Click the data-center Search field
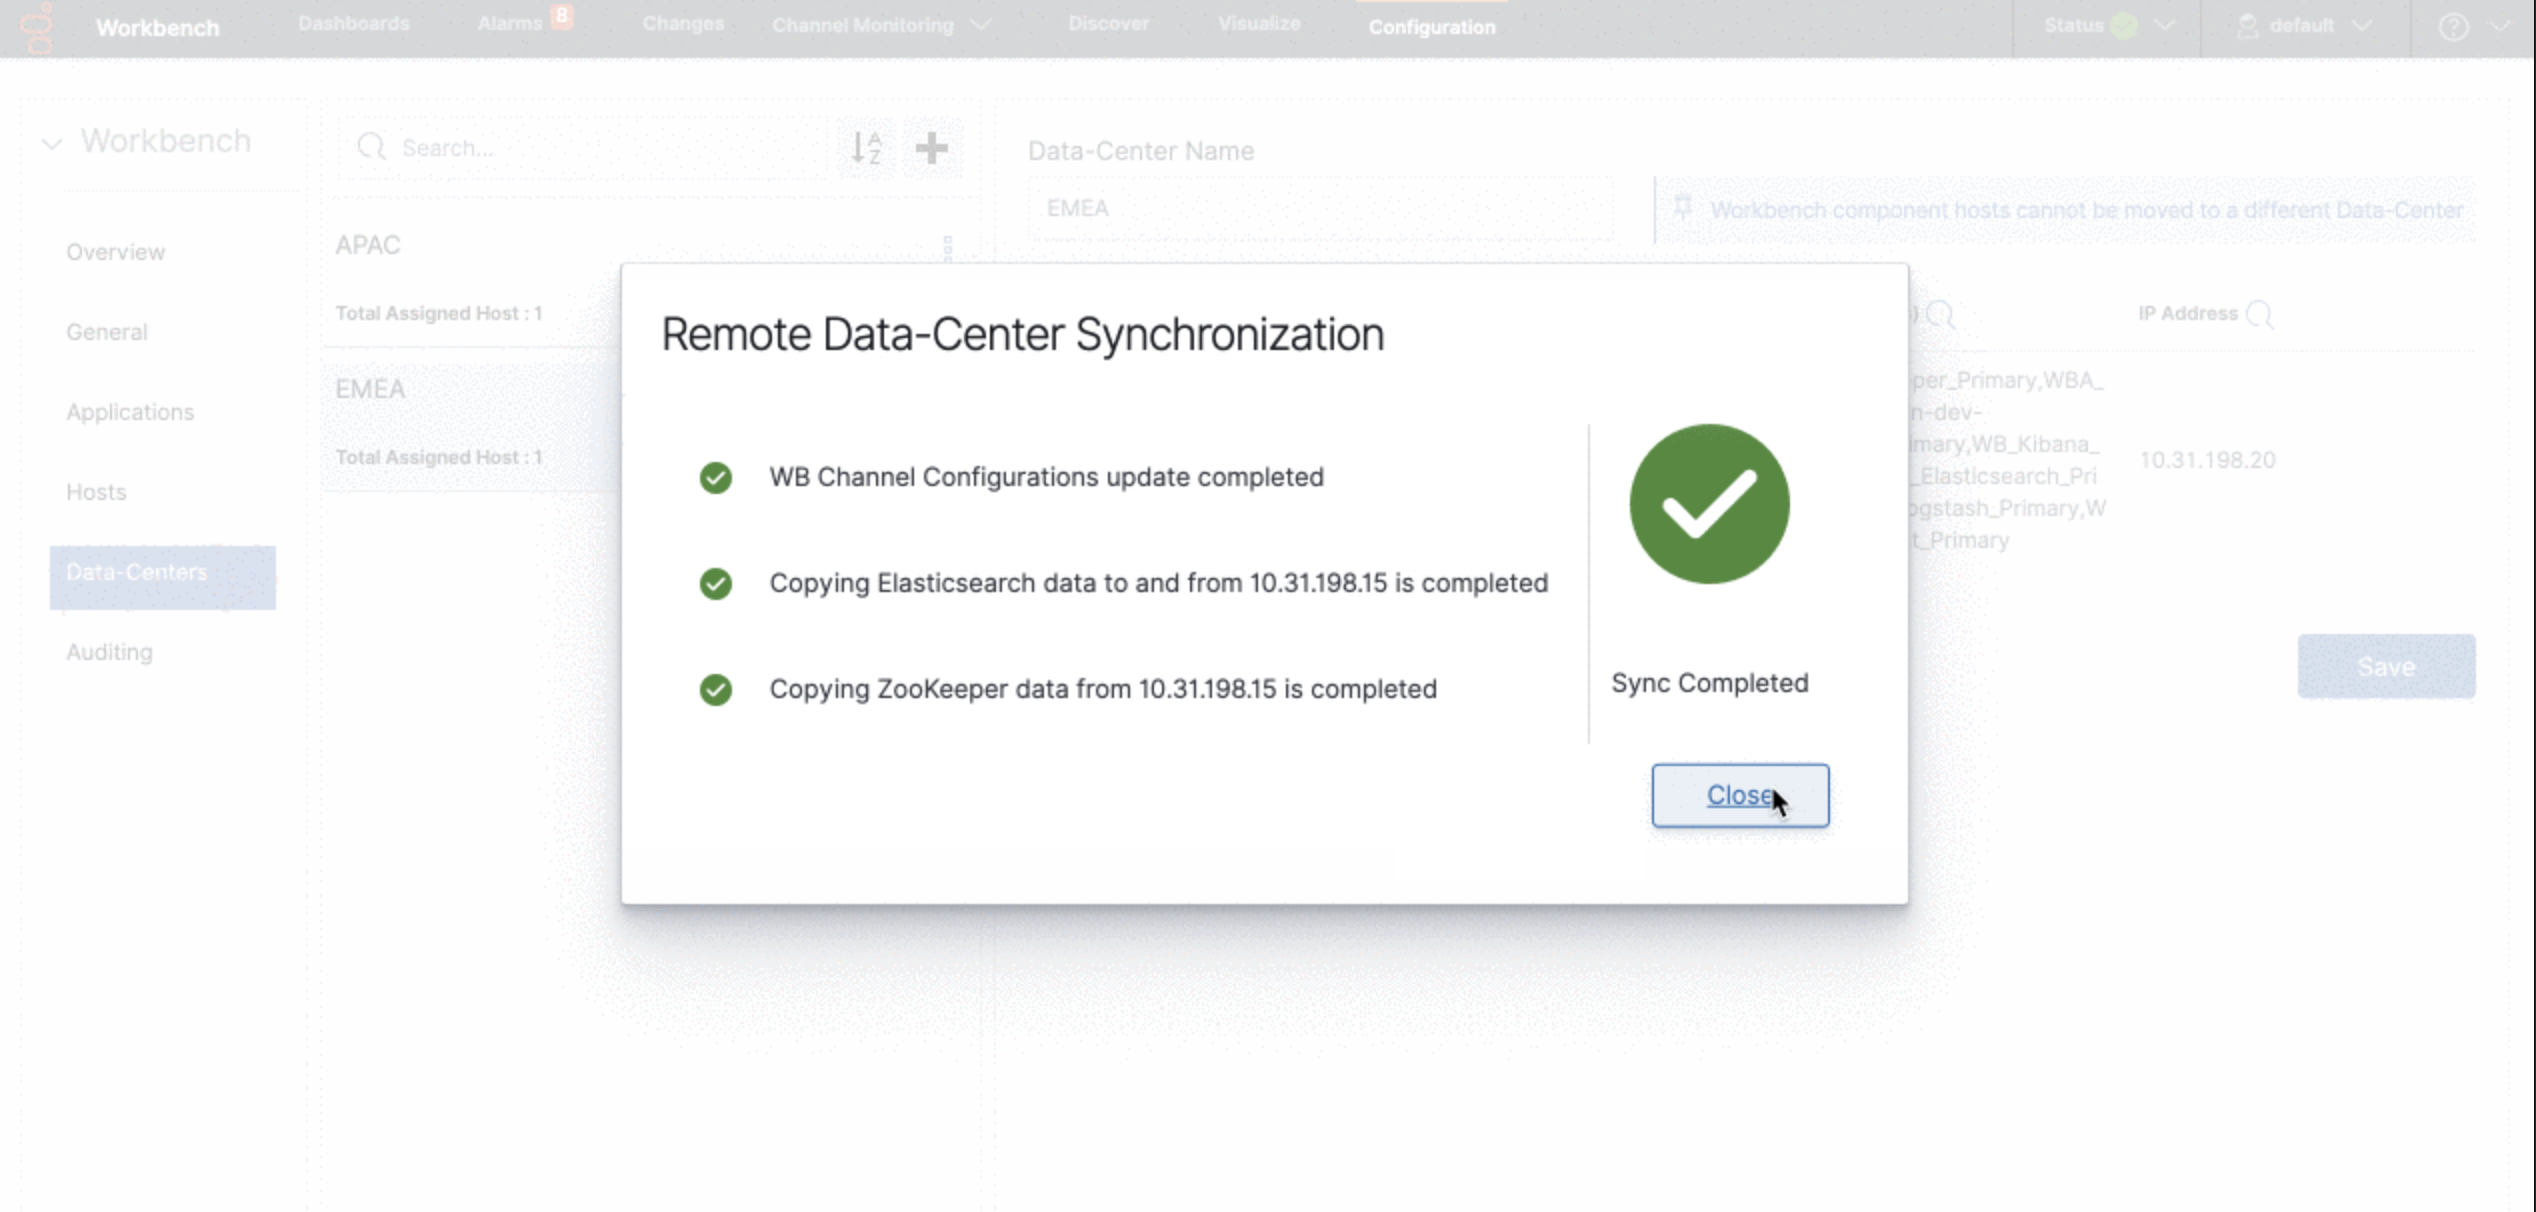This screenshot has width=2536, height=1212. (x=582, y=148)
